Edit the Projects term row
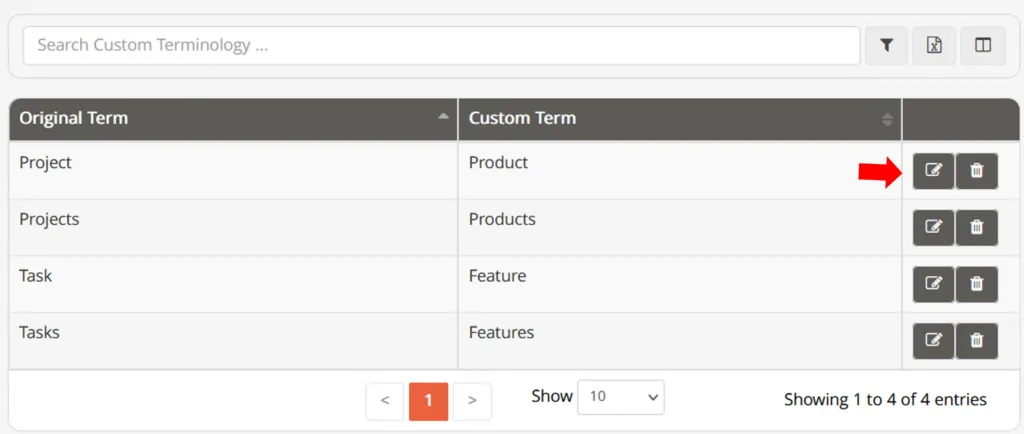 coord(934,227)
